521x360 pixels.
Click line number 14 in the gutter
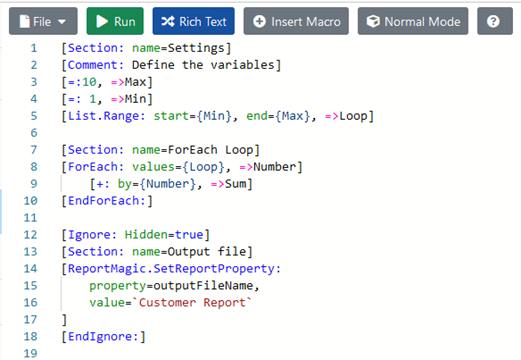(x=30, y=268)
